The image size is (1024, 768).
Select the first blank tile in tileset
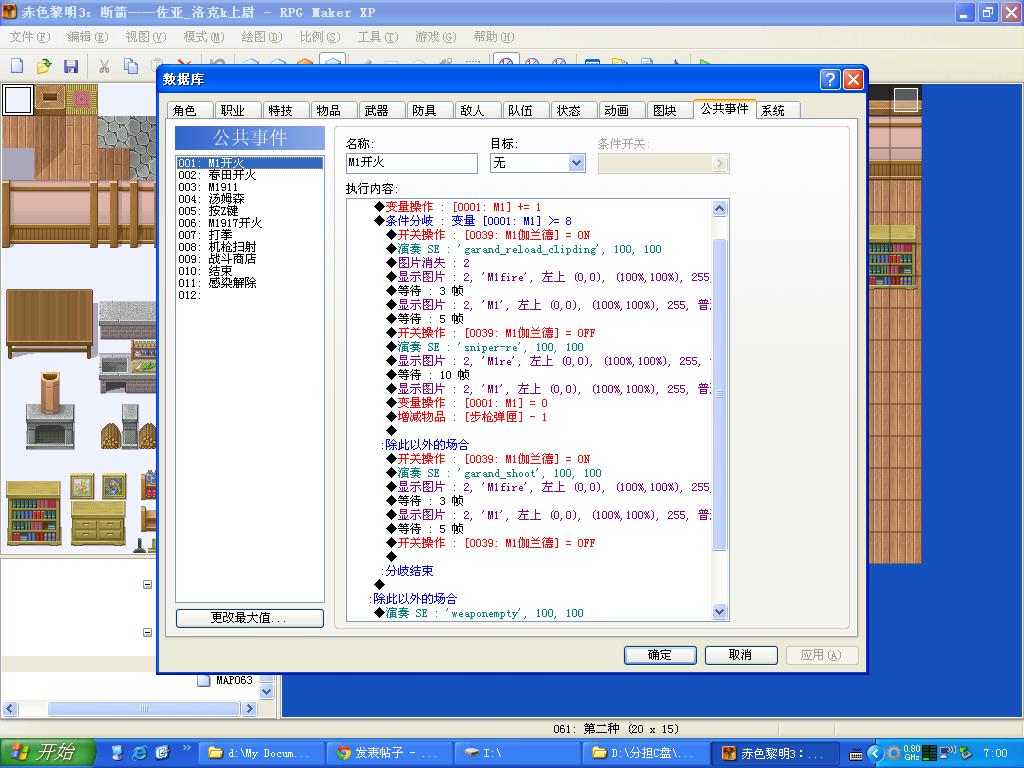[18, 100]
